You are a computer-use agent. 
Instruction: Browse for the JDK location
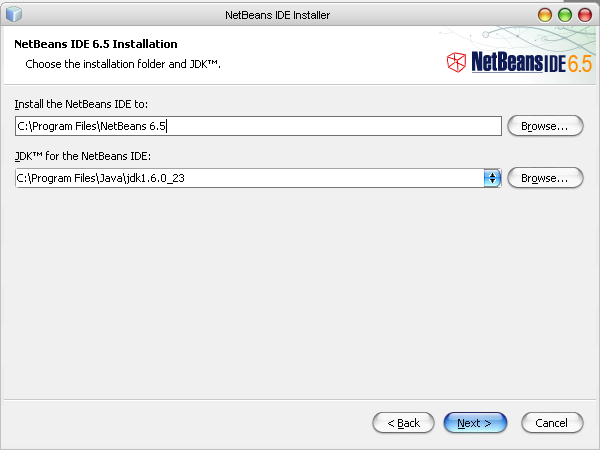point(545,178)
